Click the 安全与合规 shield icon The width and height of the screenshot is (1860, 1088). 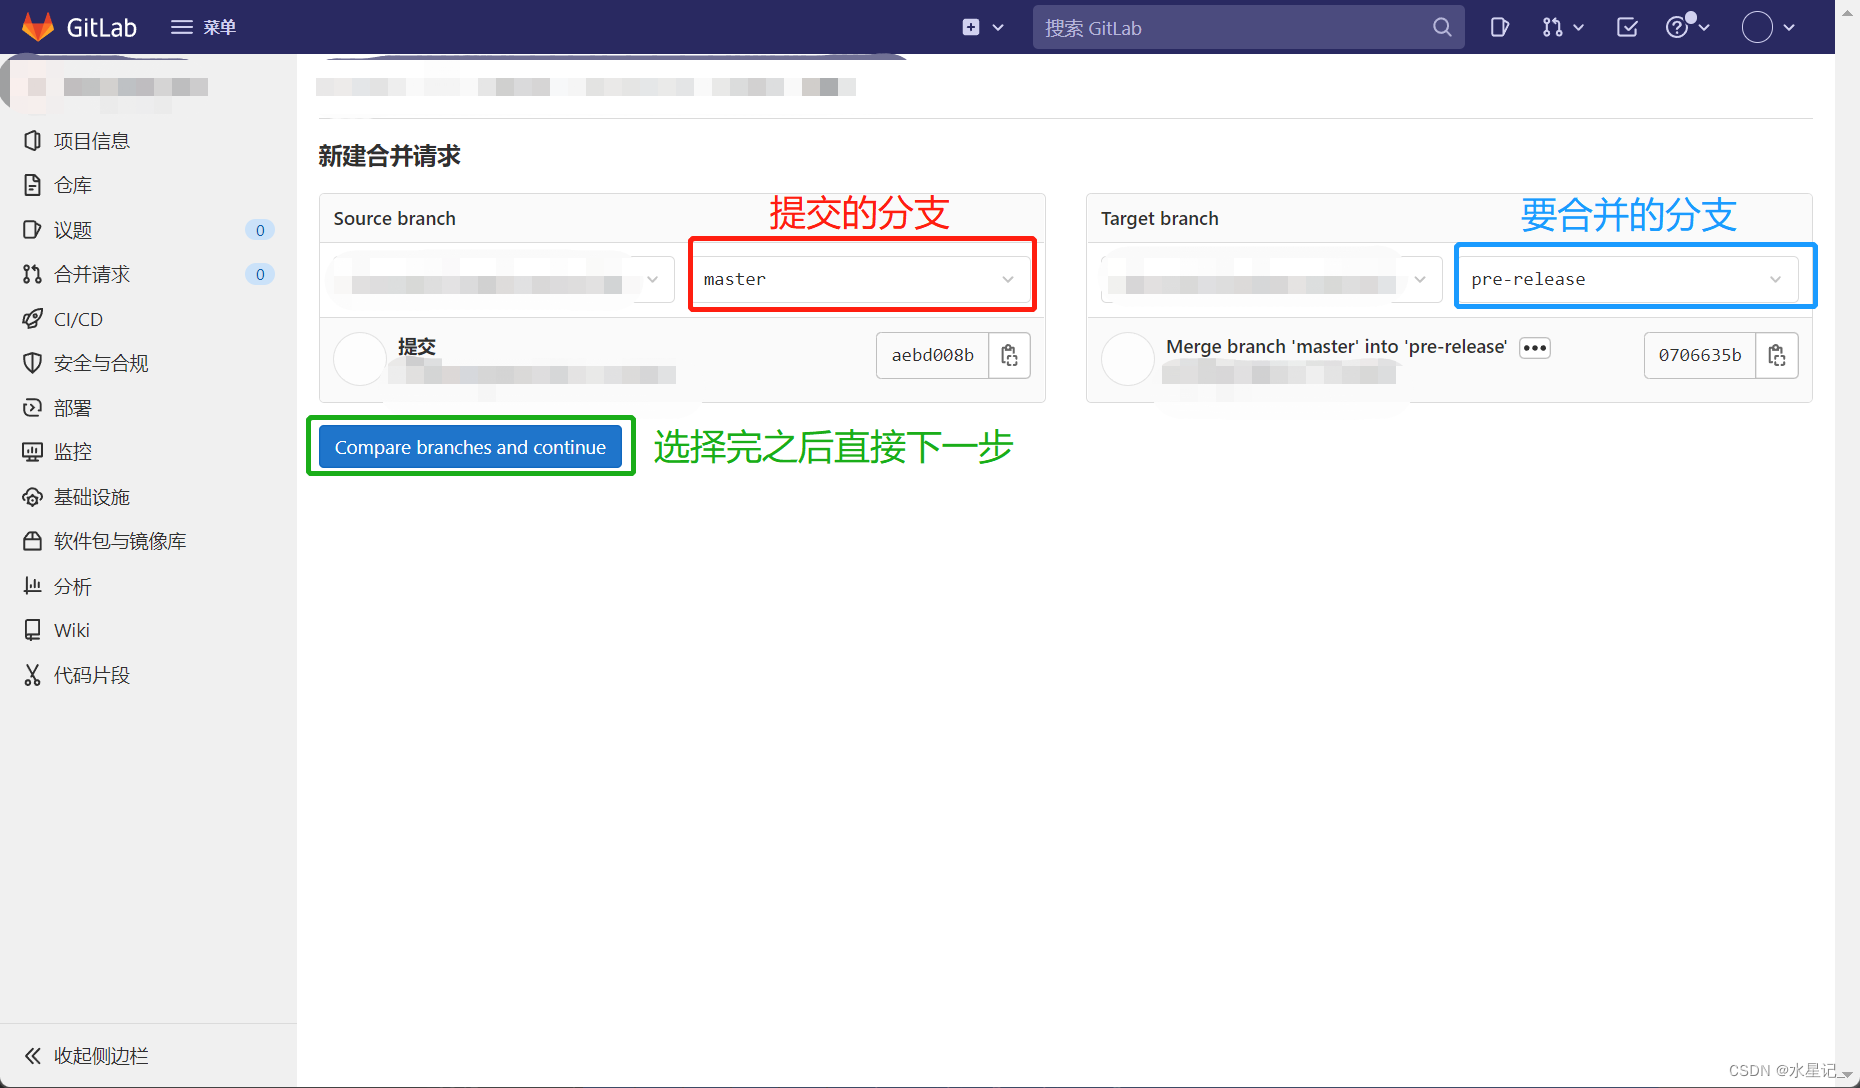pos(32,363)
